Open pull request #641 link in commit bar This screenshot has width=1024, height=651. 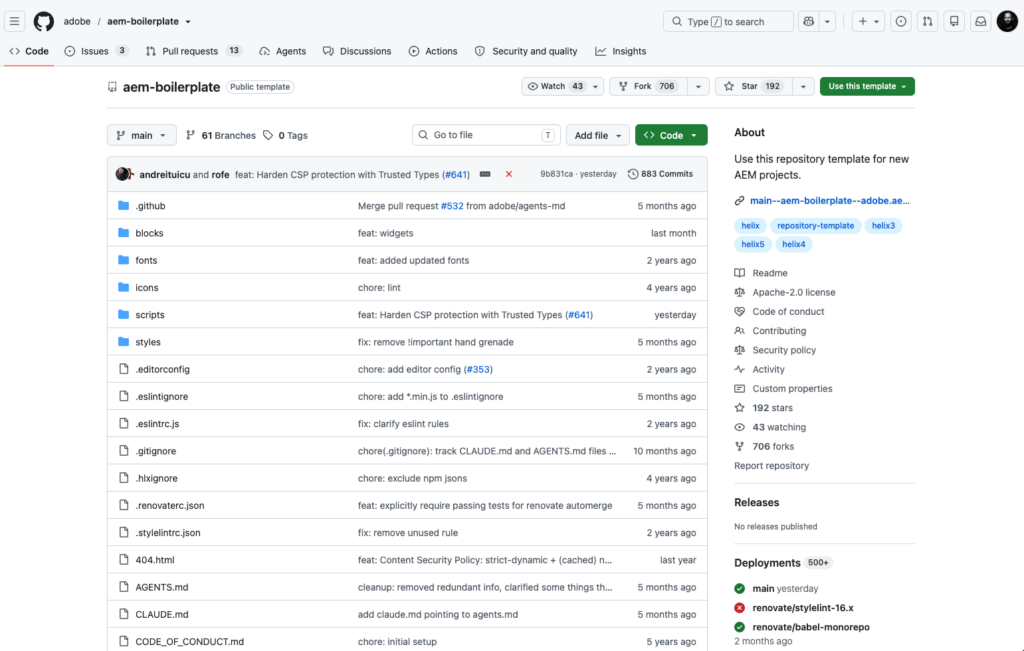[456, 175]
